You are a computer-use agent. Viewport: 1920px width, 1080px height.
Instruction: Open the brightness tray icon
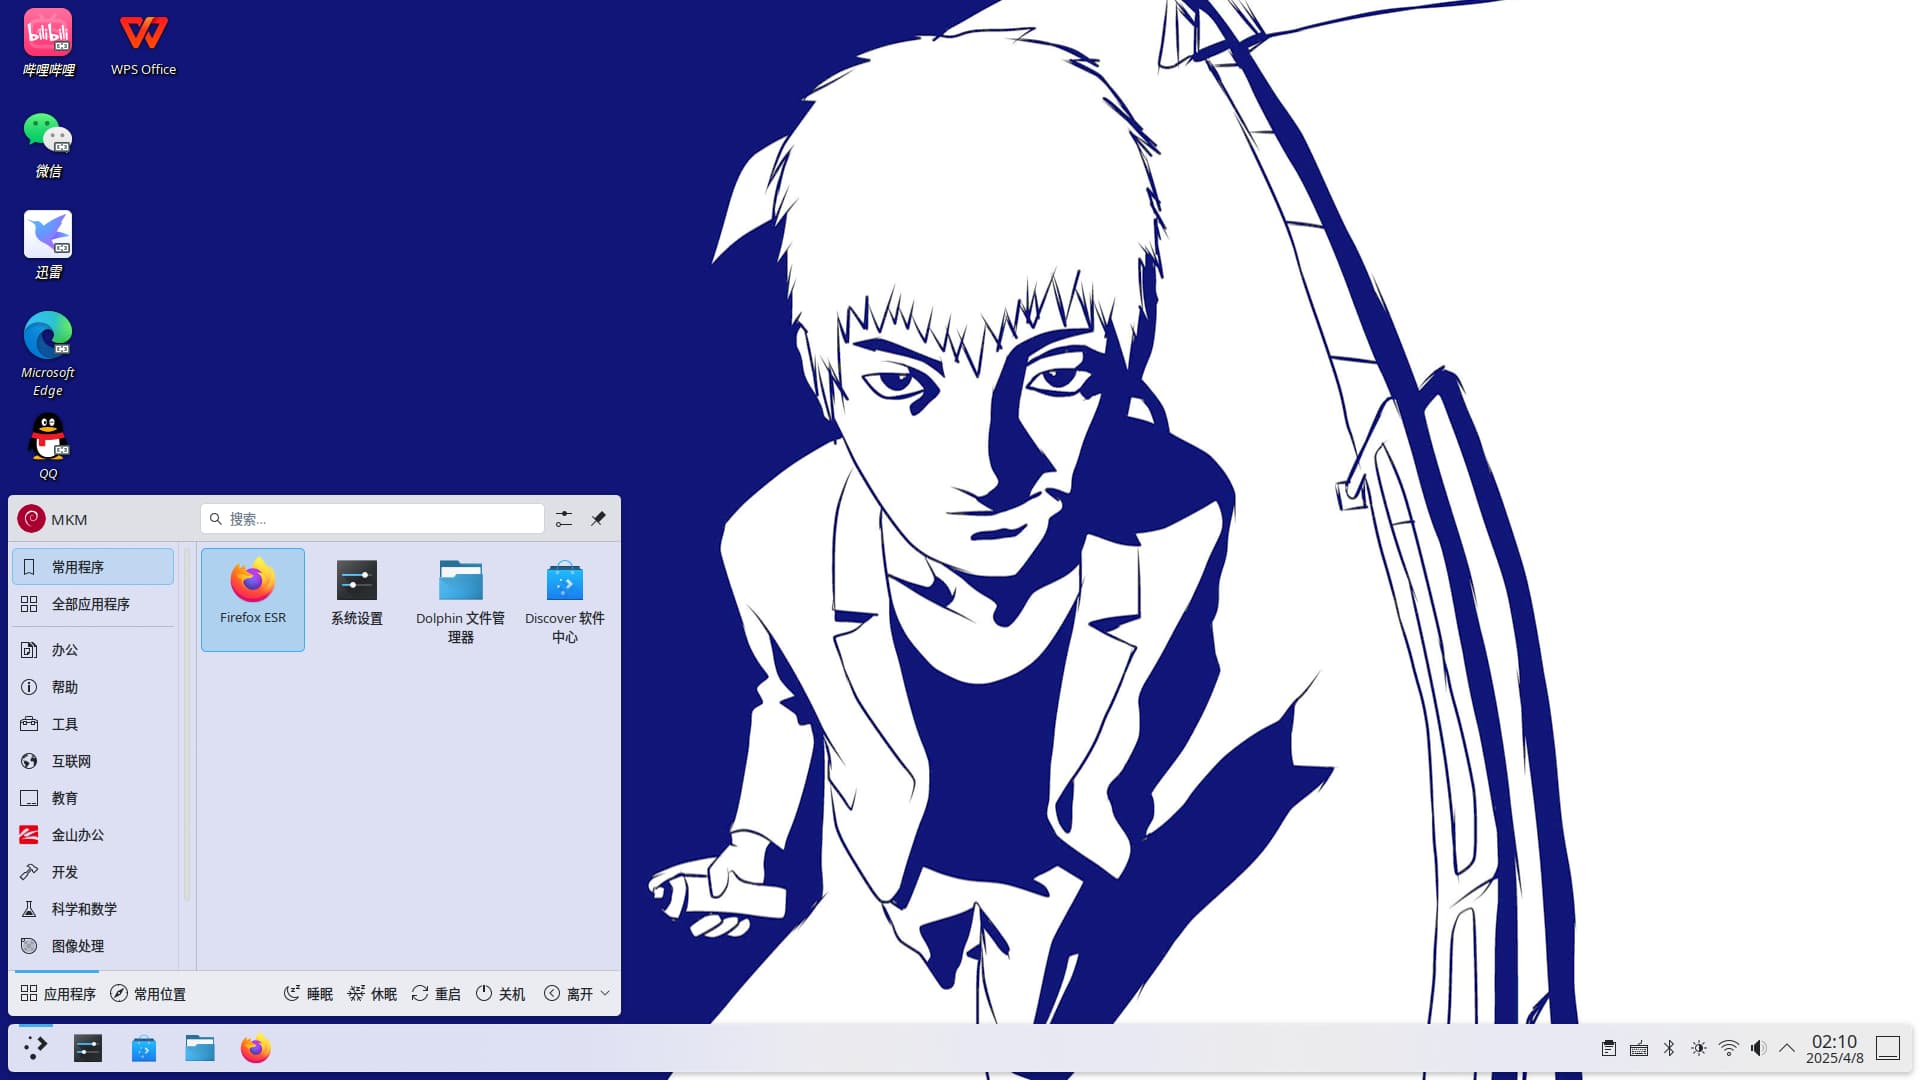click(x=1699, y=1048)
